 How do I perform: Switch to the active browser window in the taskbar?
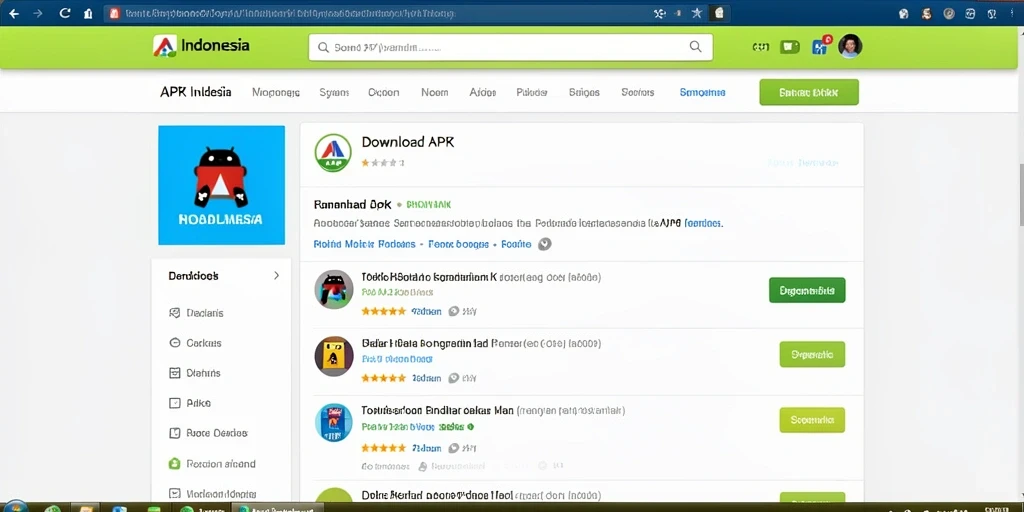(x=277, y=507)
